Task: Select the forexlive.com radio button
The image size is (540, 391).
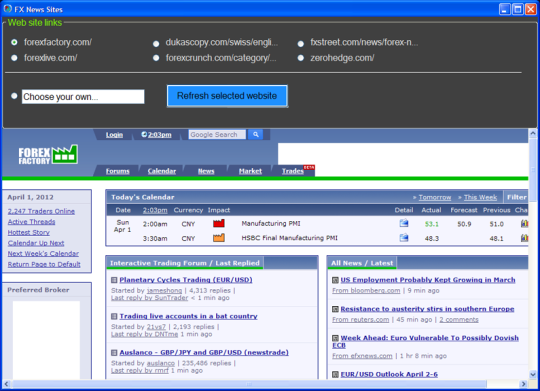Action: pos(14,58)
